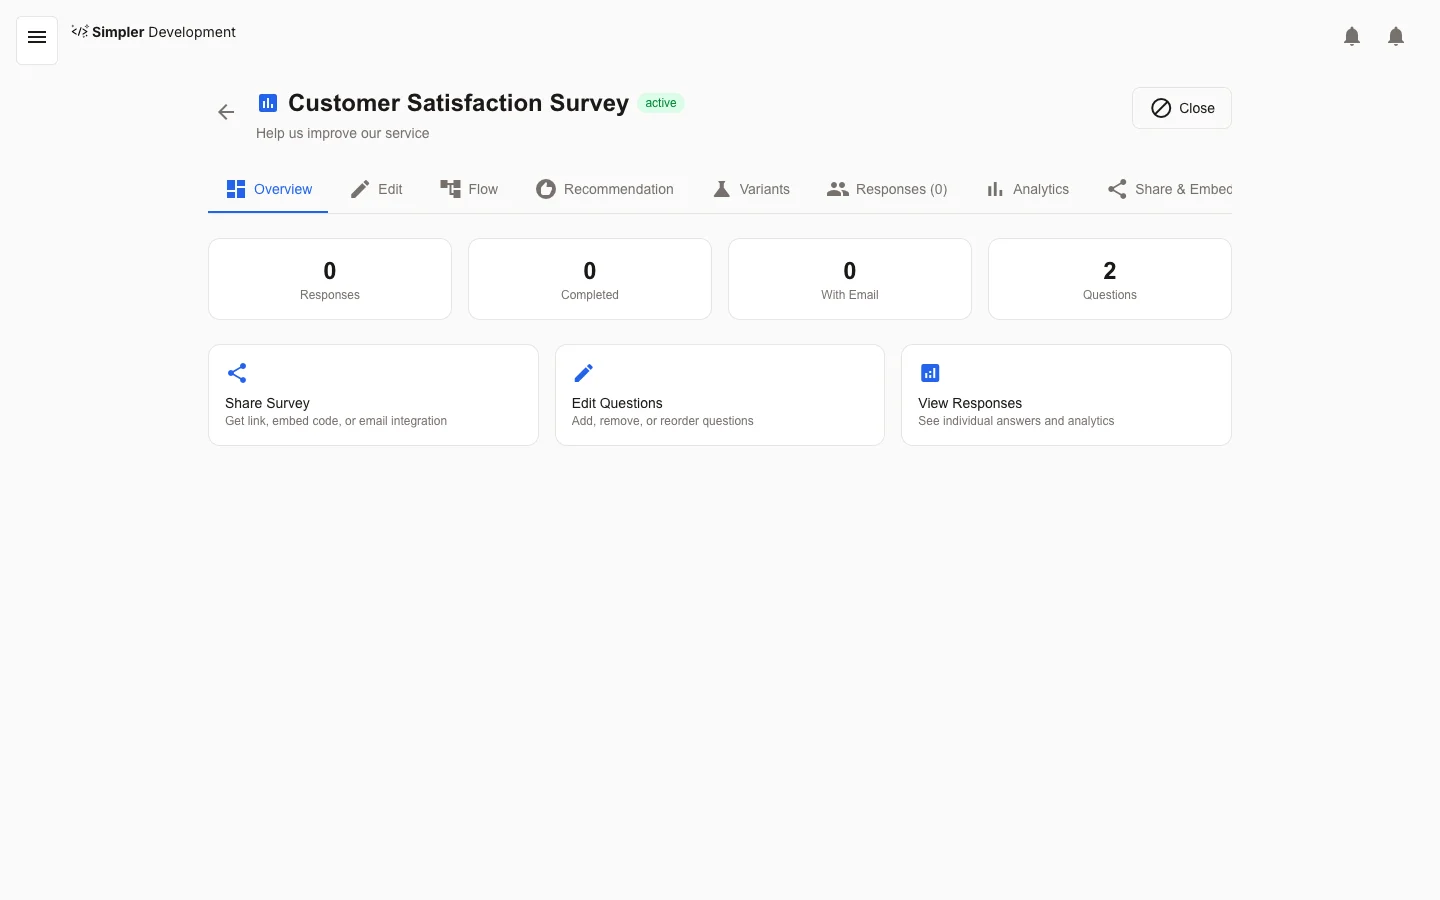1440x900 pixels.
Task: Open the Recommendation tab
Action: 605,189
